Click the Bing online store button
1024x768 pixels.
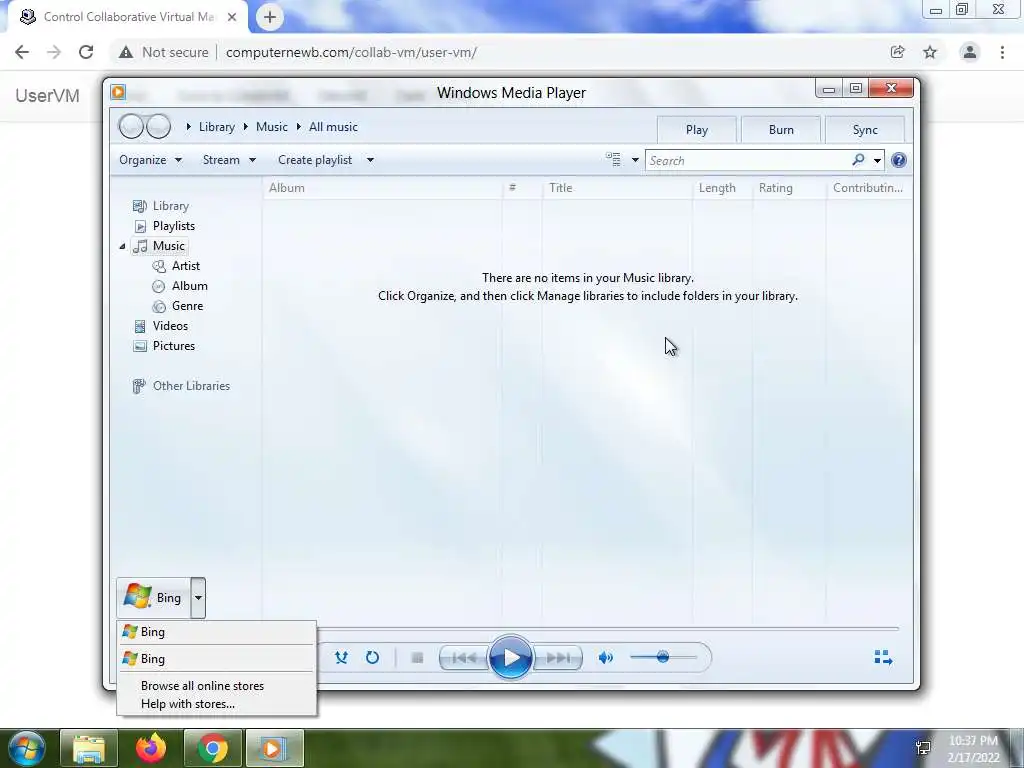[x=154, y=598]
